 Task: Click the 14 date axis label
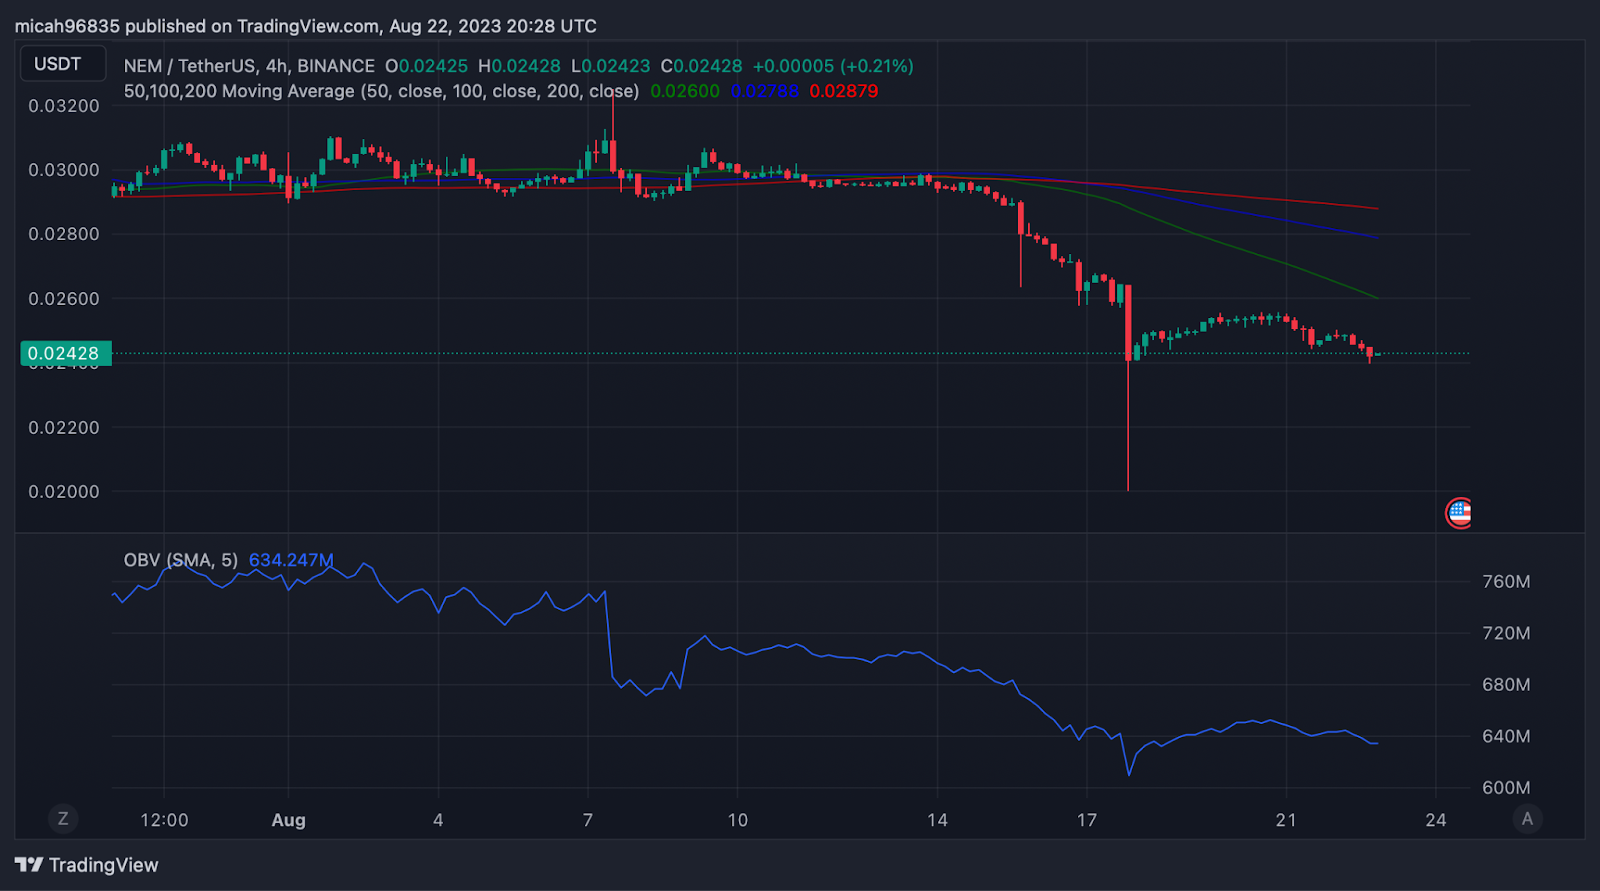click(937, 820)
